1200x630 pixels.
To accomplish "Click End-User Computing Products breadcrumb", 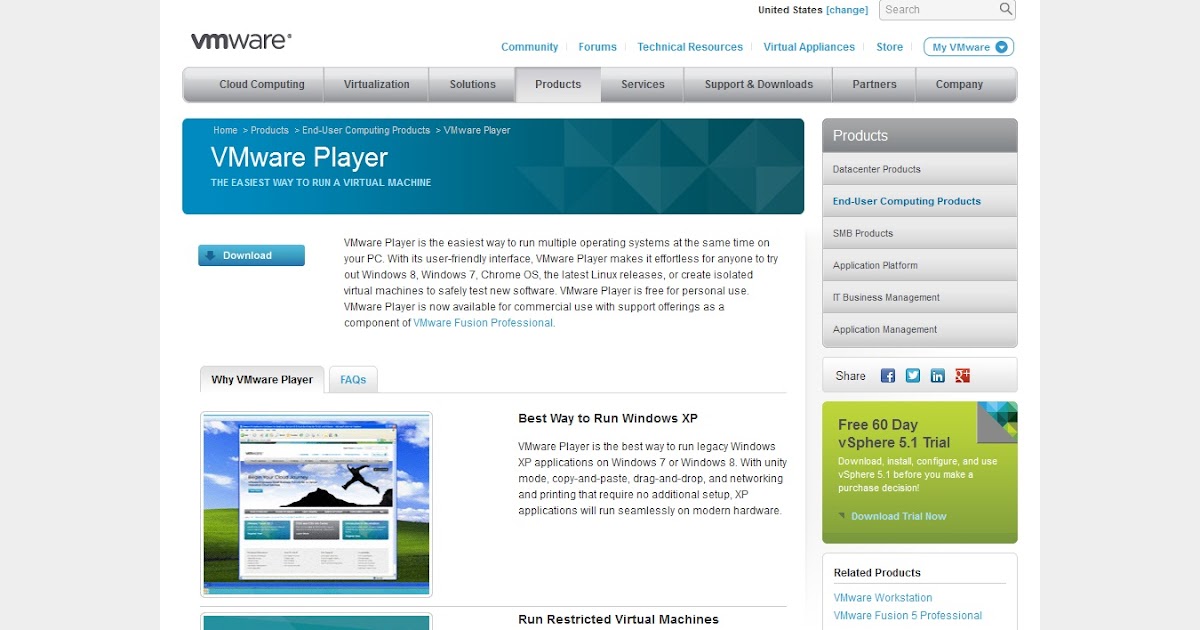I will 366,131.
